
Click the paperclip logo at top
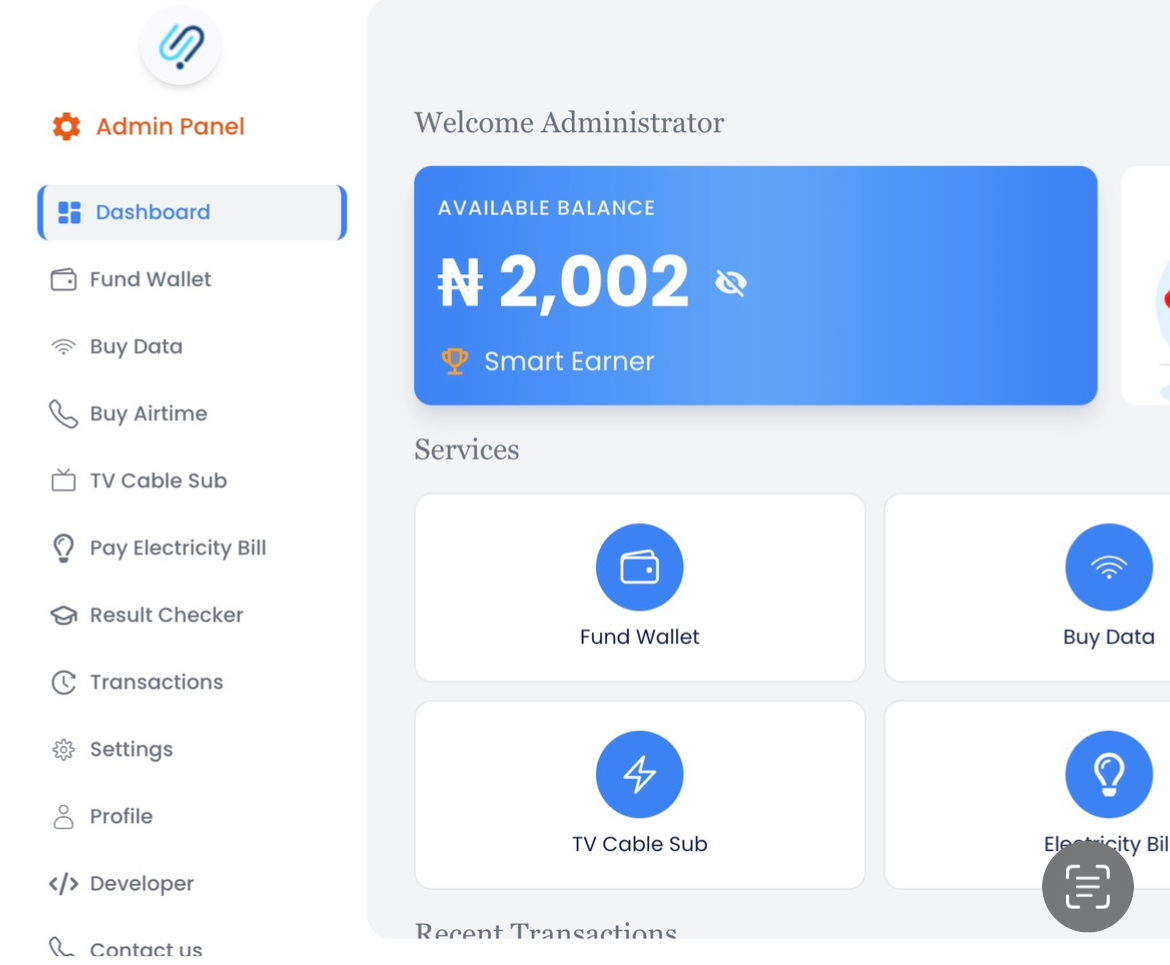181,46
